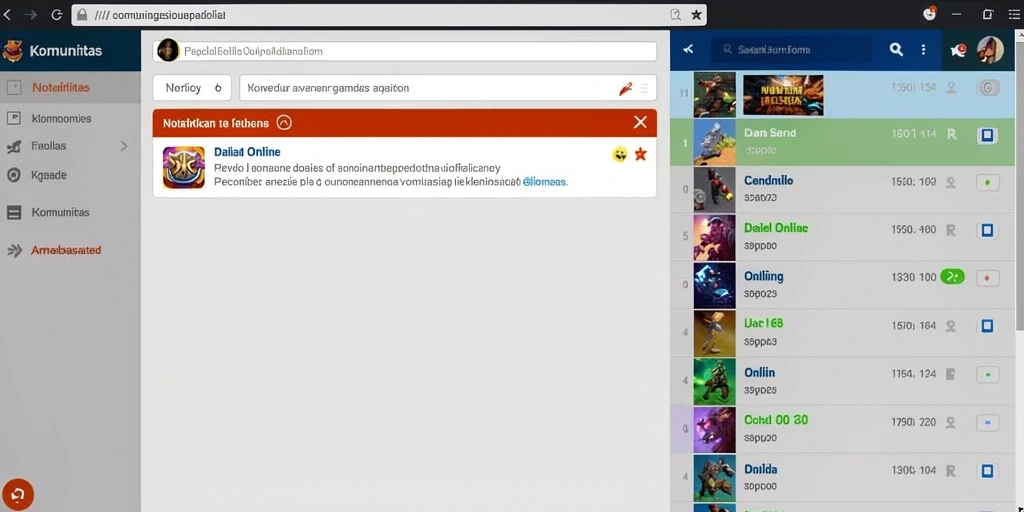This screenshot has height=512, width=1024.
Task: Toggle the blue checkbox on Daiel Onliac row
Action: (987, 230)
